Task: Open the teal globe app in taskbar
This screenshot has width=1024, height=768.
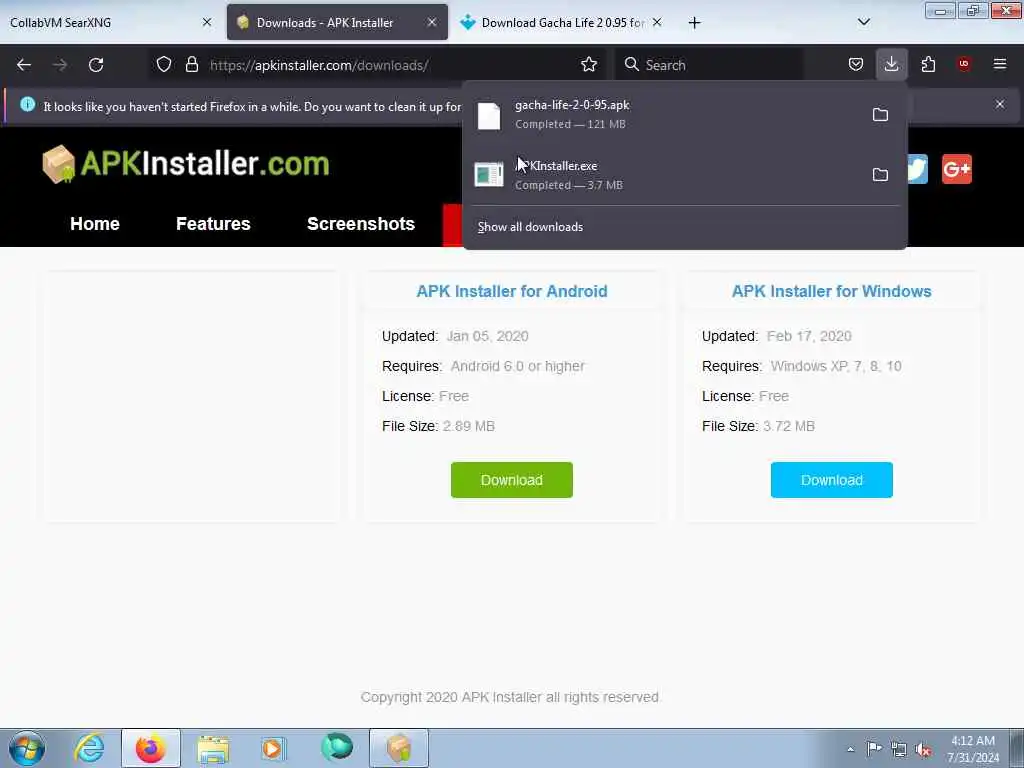Action: tap(337, 747)
